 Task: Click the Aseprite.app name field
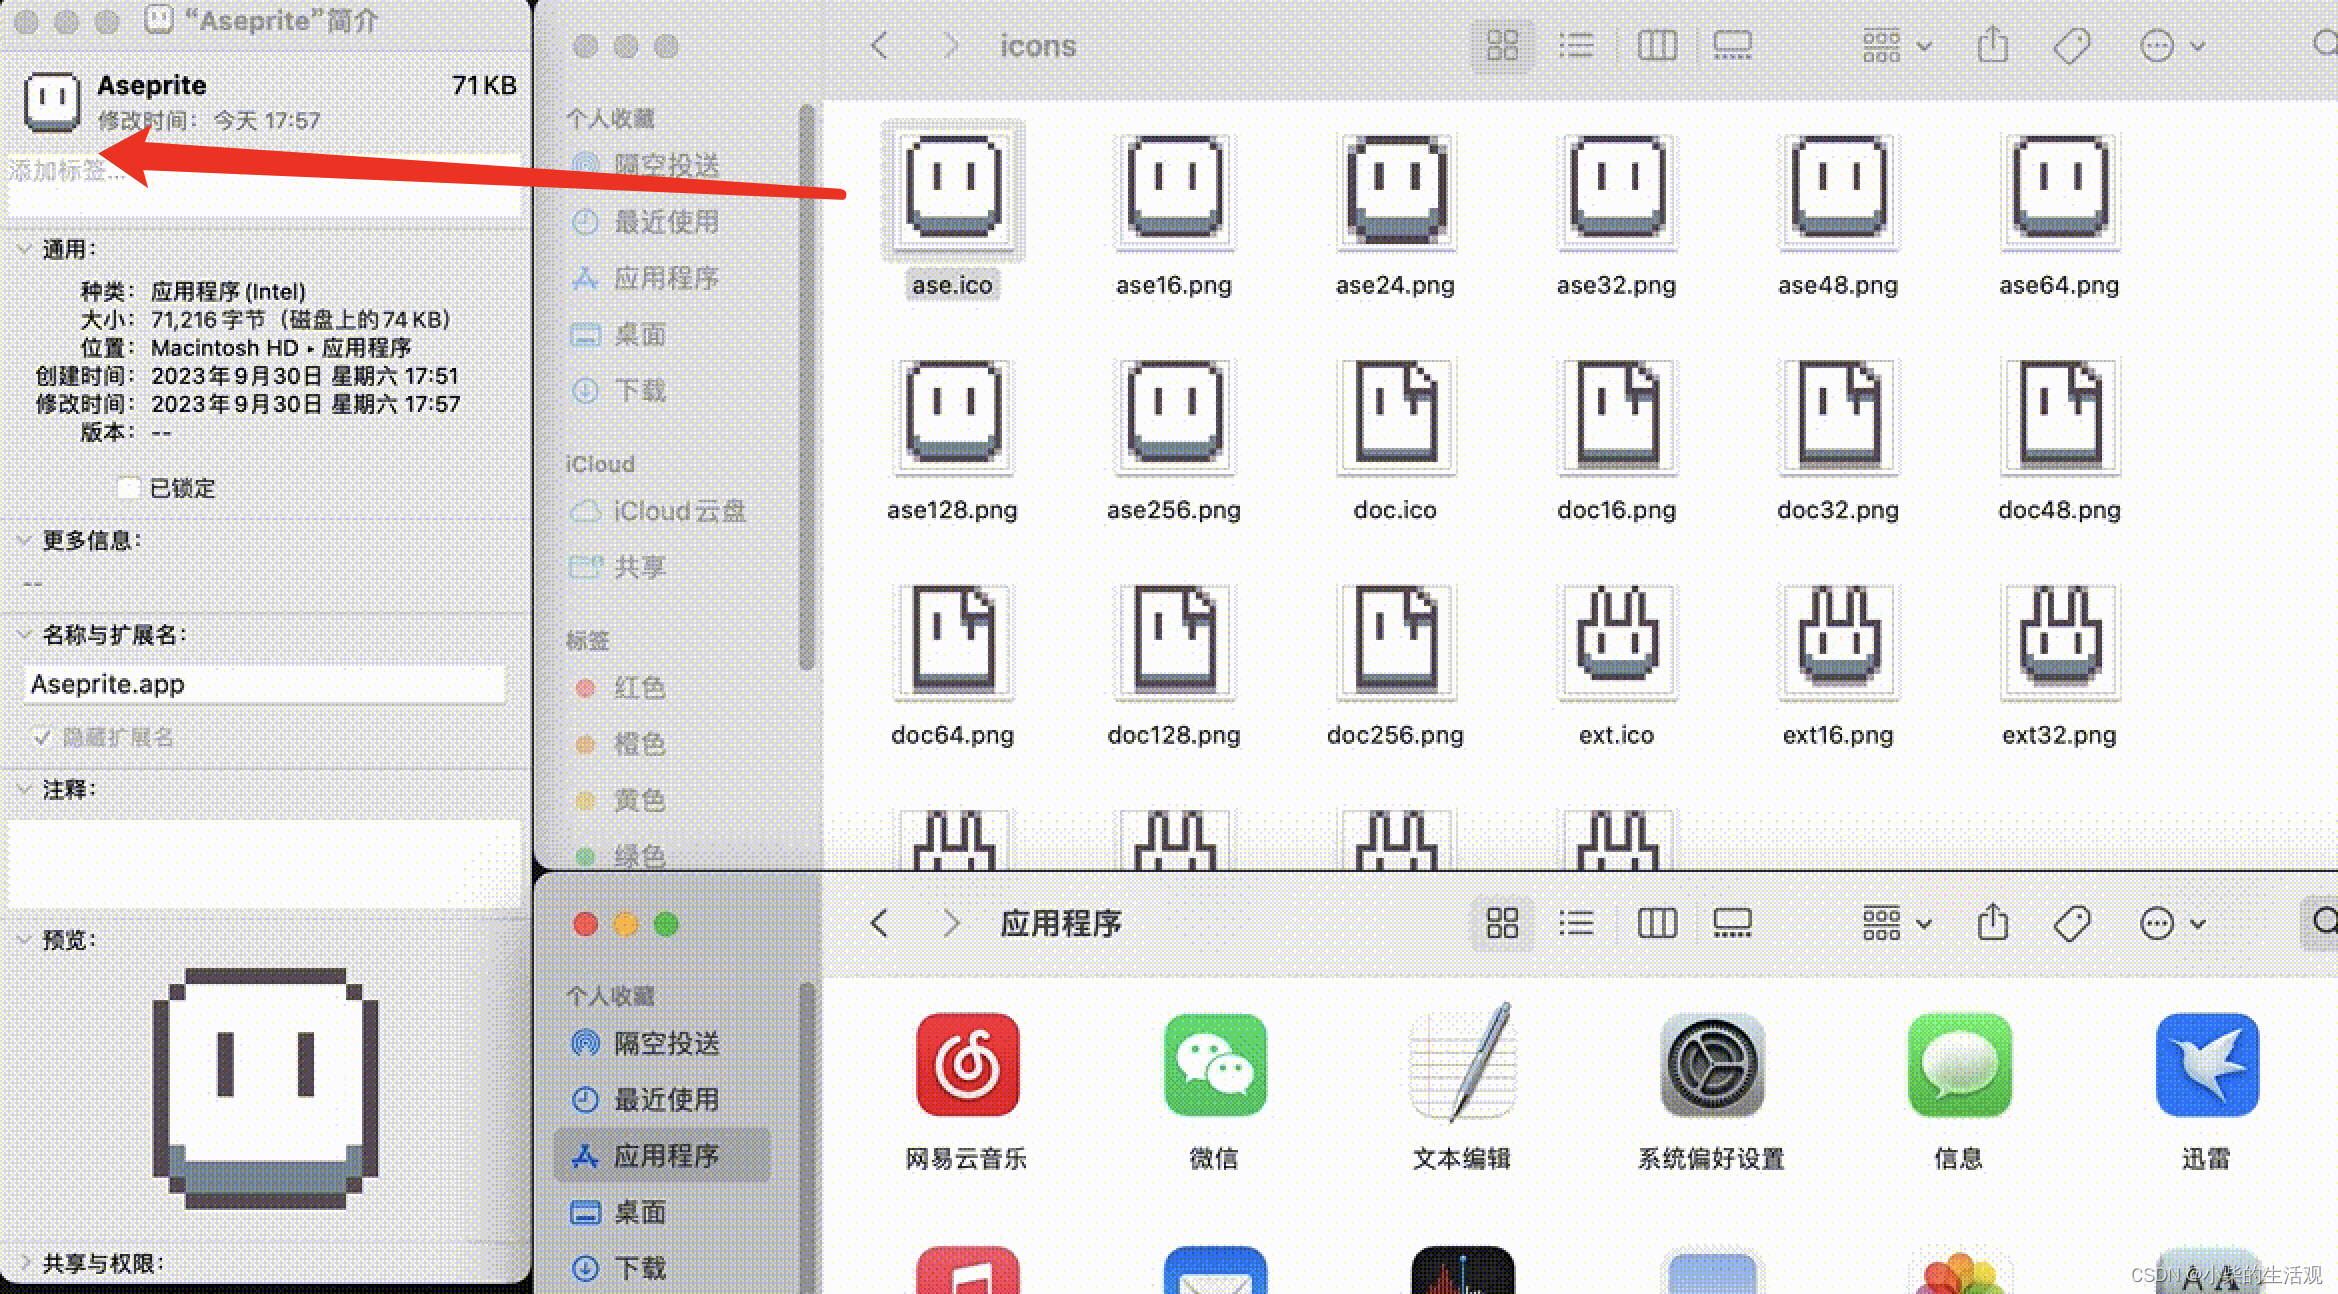pos(264,684)
